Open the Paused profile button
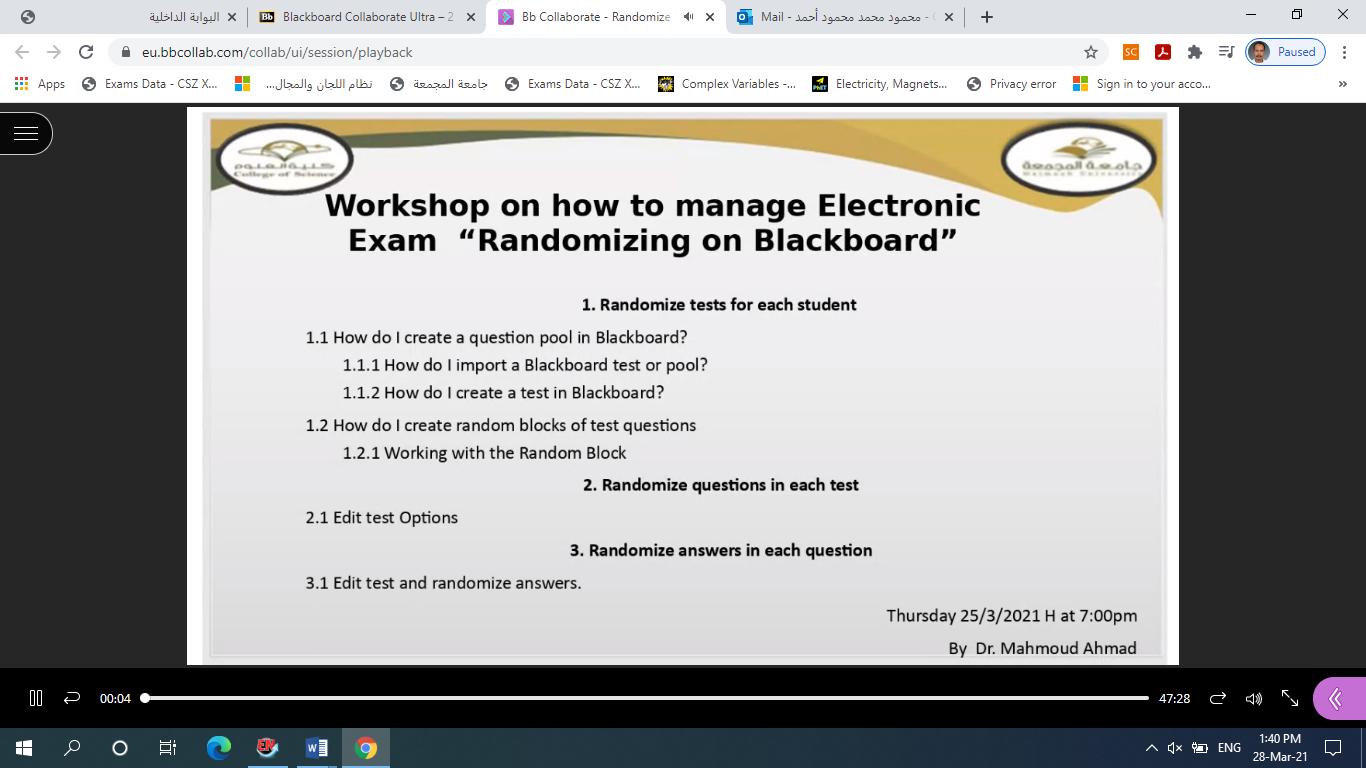Screen dimensions: 1366x768 tap(1285, 52)
